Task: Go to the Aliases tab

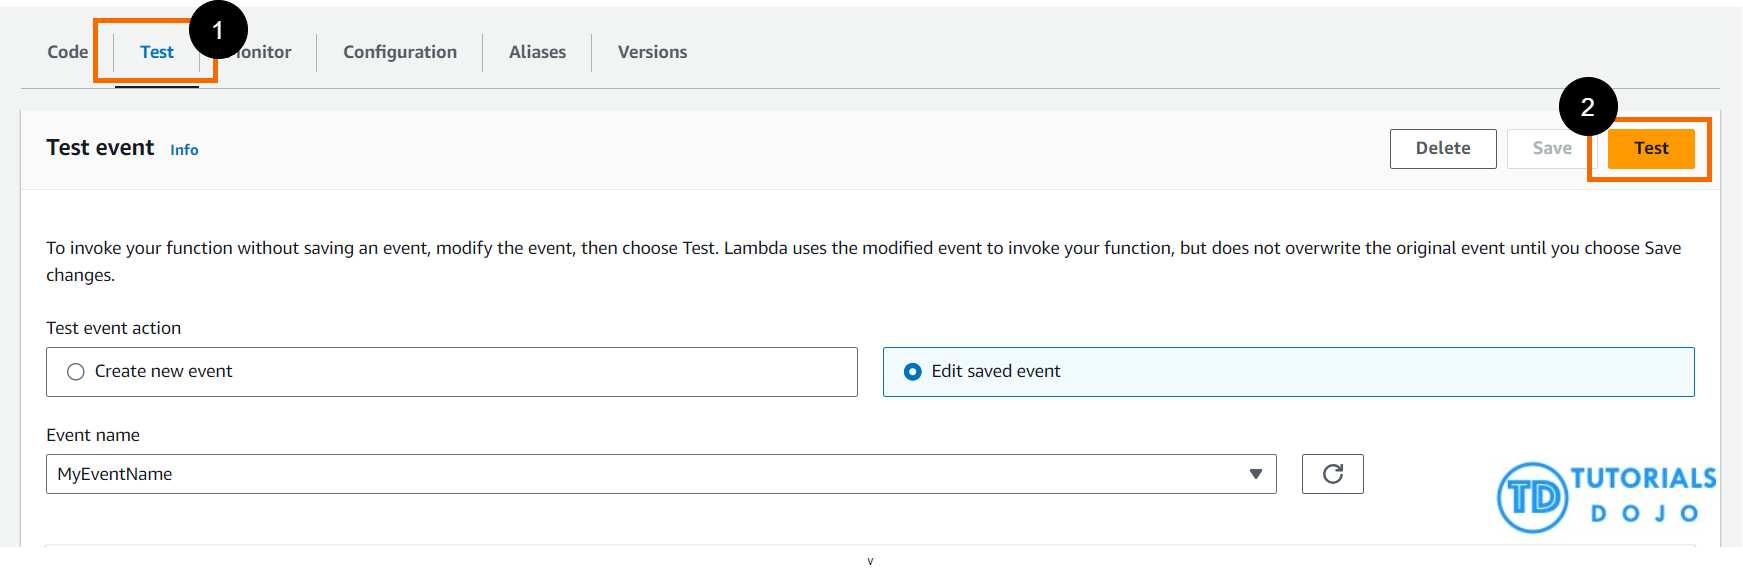Action: pos(537,52)
